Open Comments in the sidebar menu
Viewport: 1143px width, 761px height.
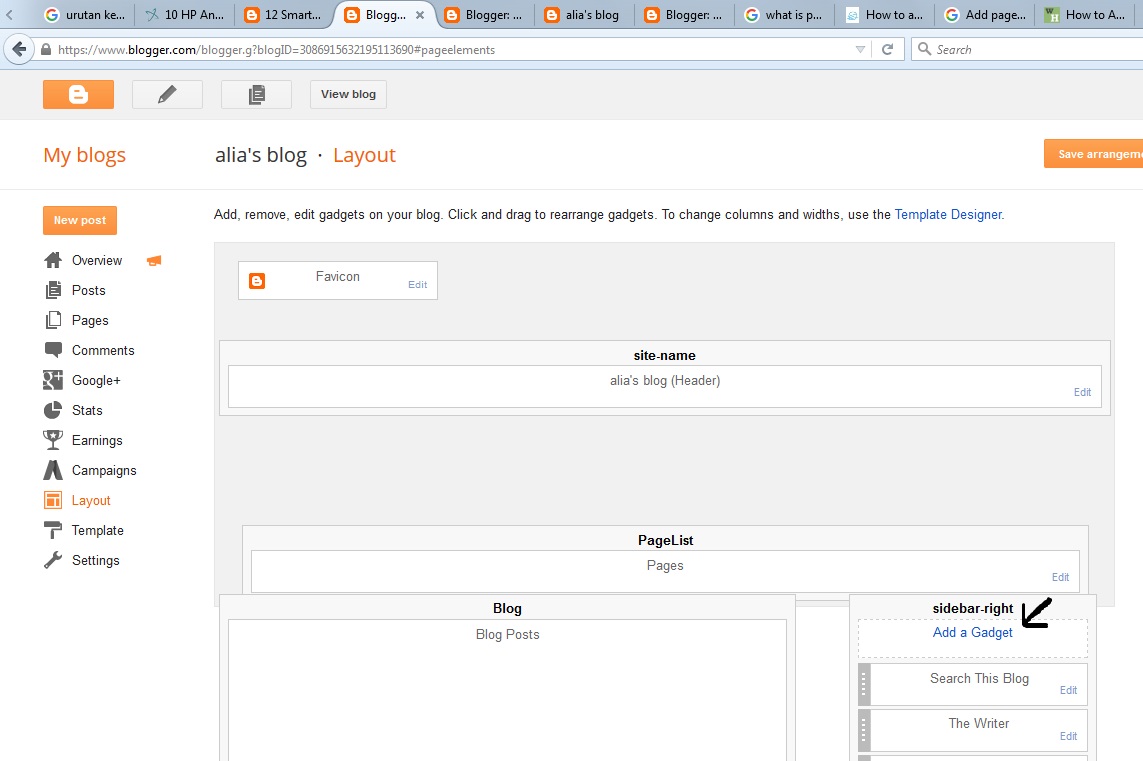point(104,350)
